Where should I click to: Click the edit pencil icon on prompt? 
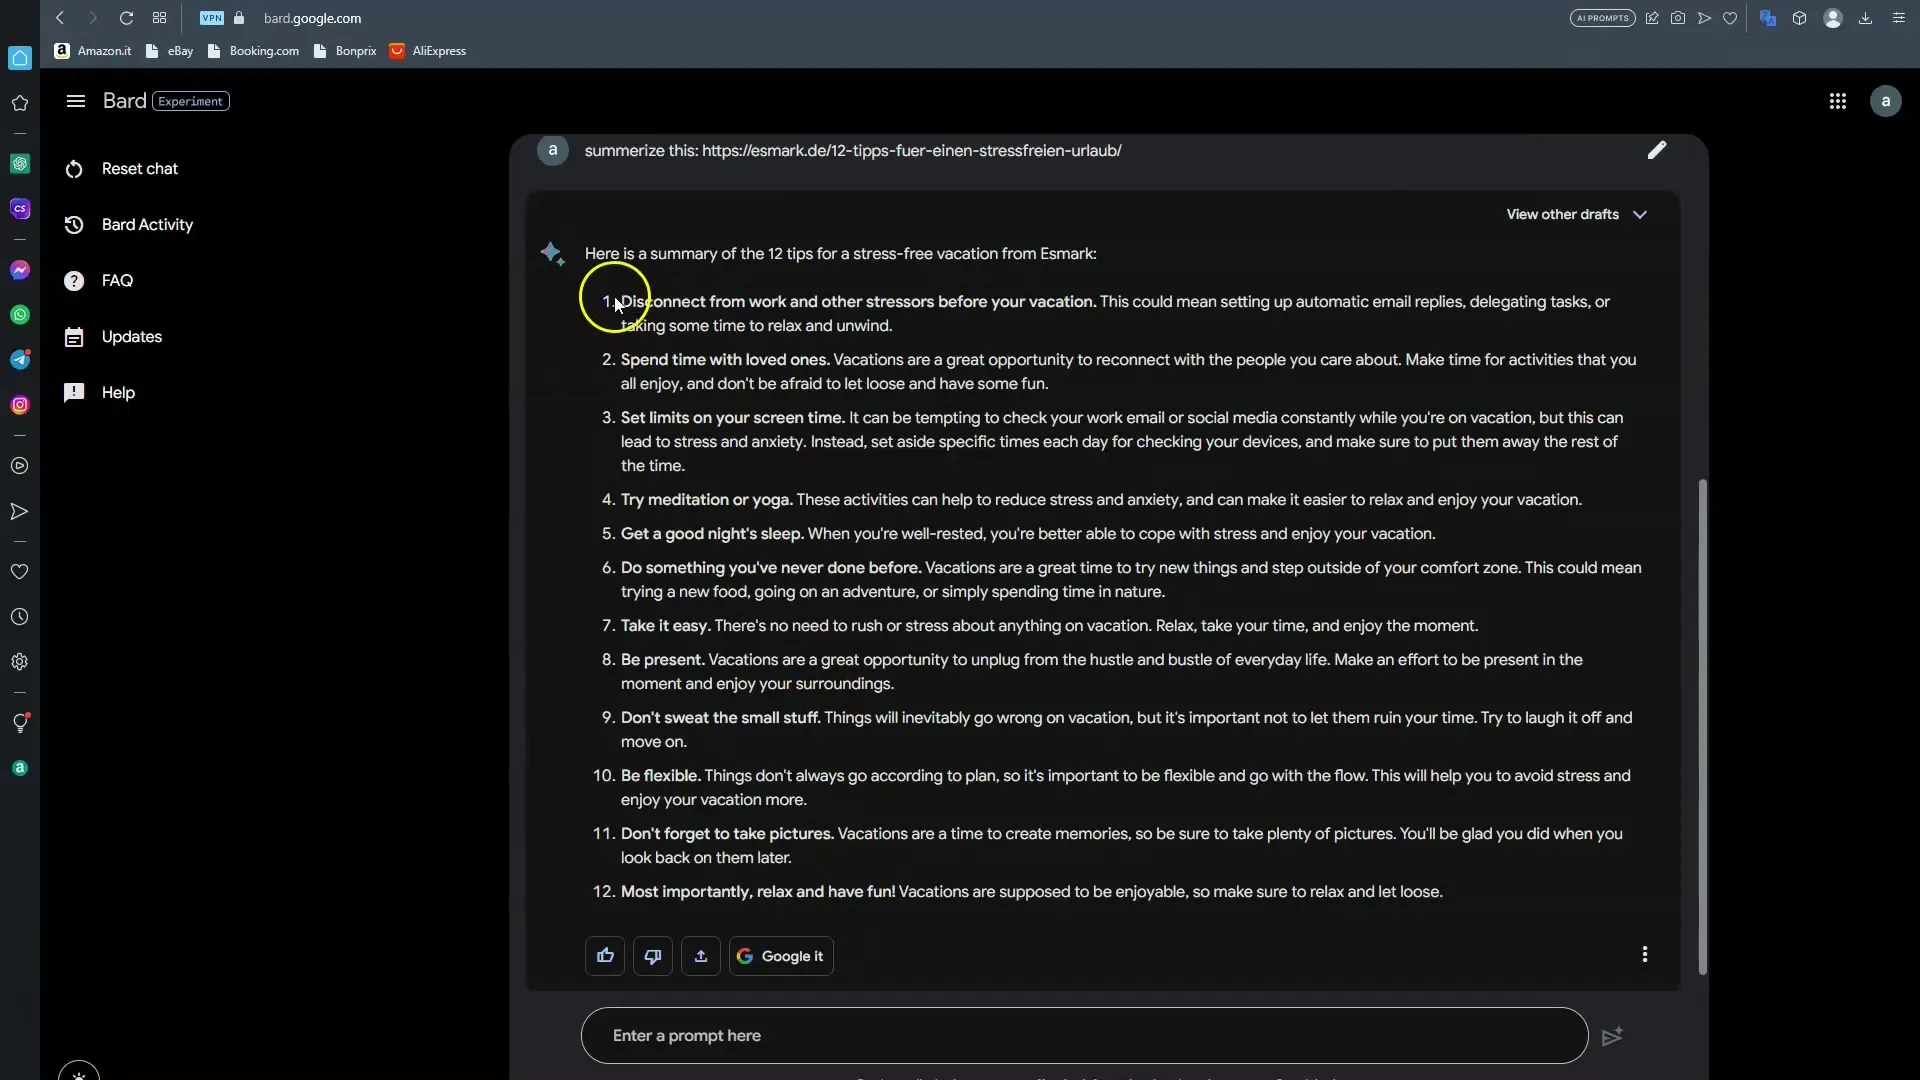pos(1658,149)
